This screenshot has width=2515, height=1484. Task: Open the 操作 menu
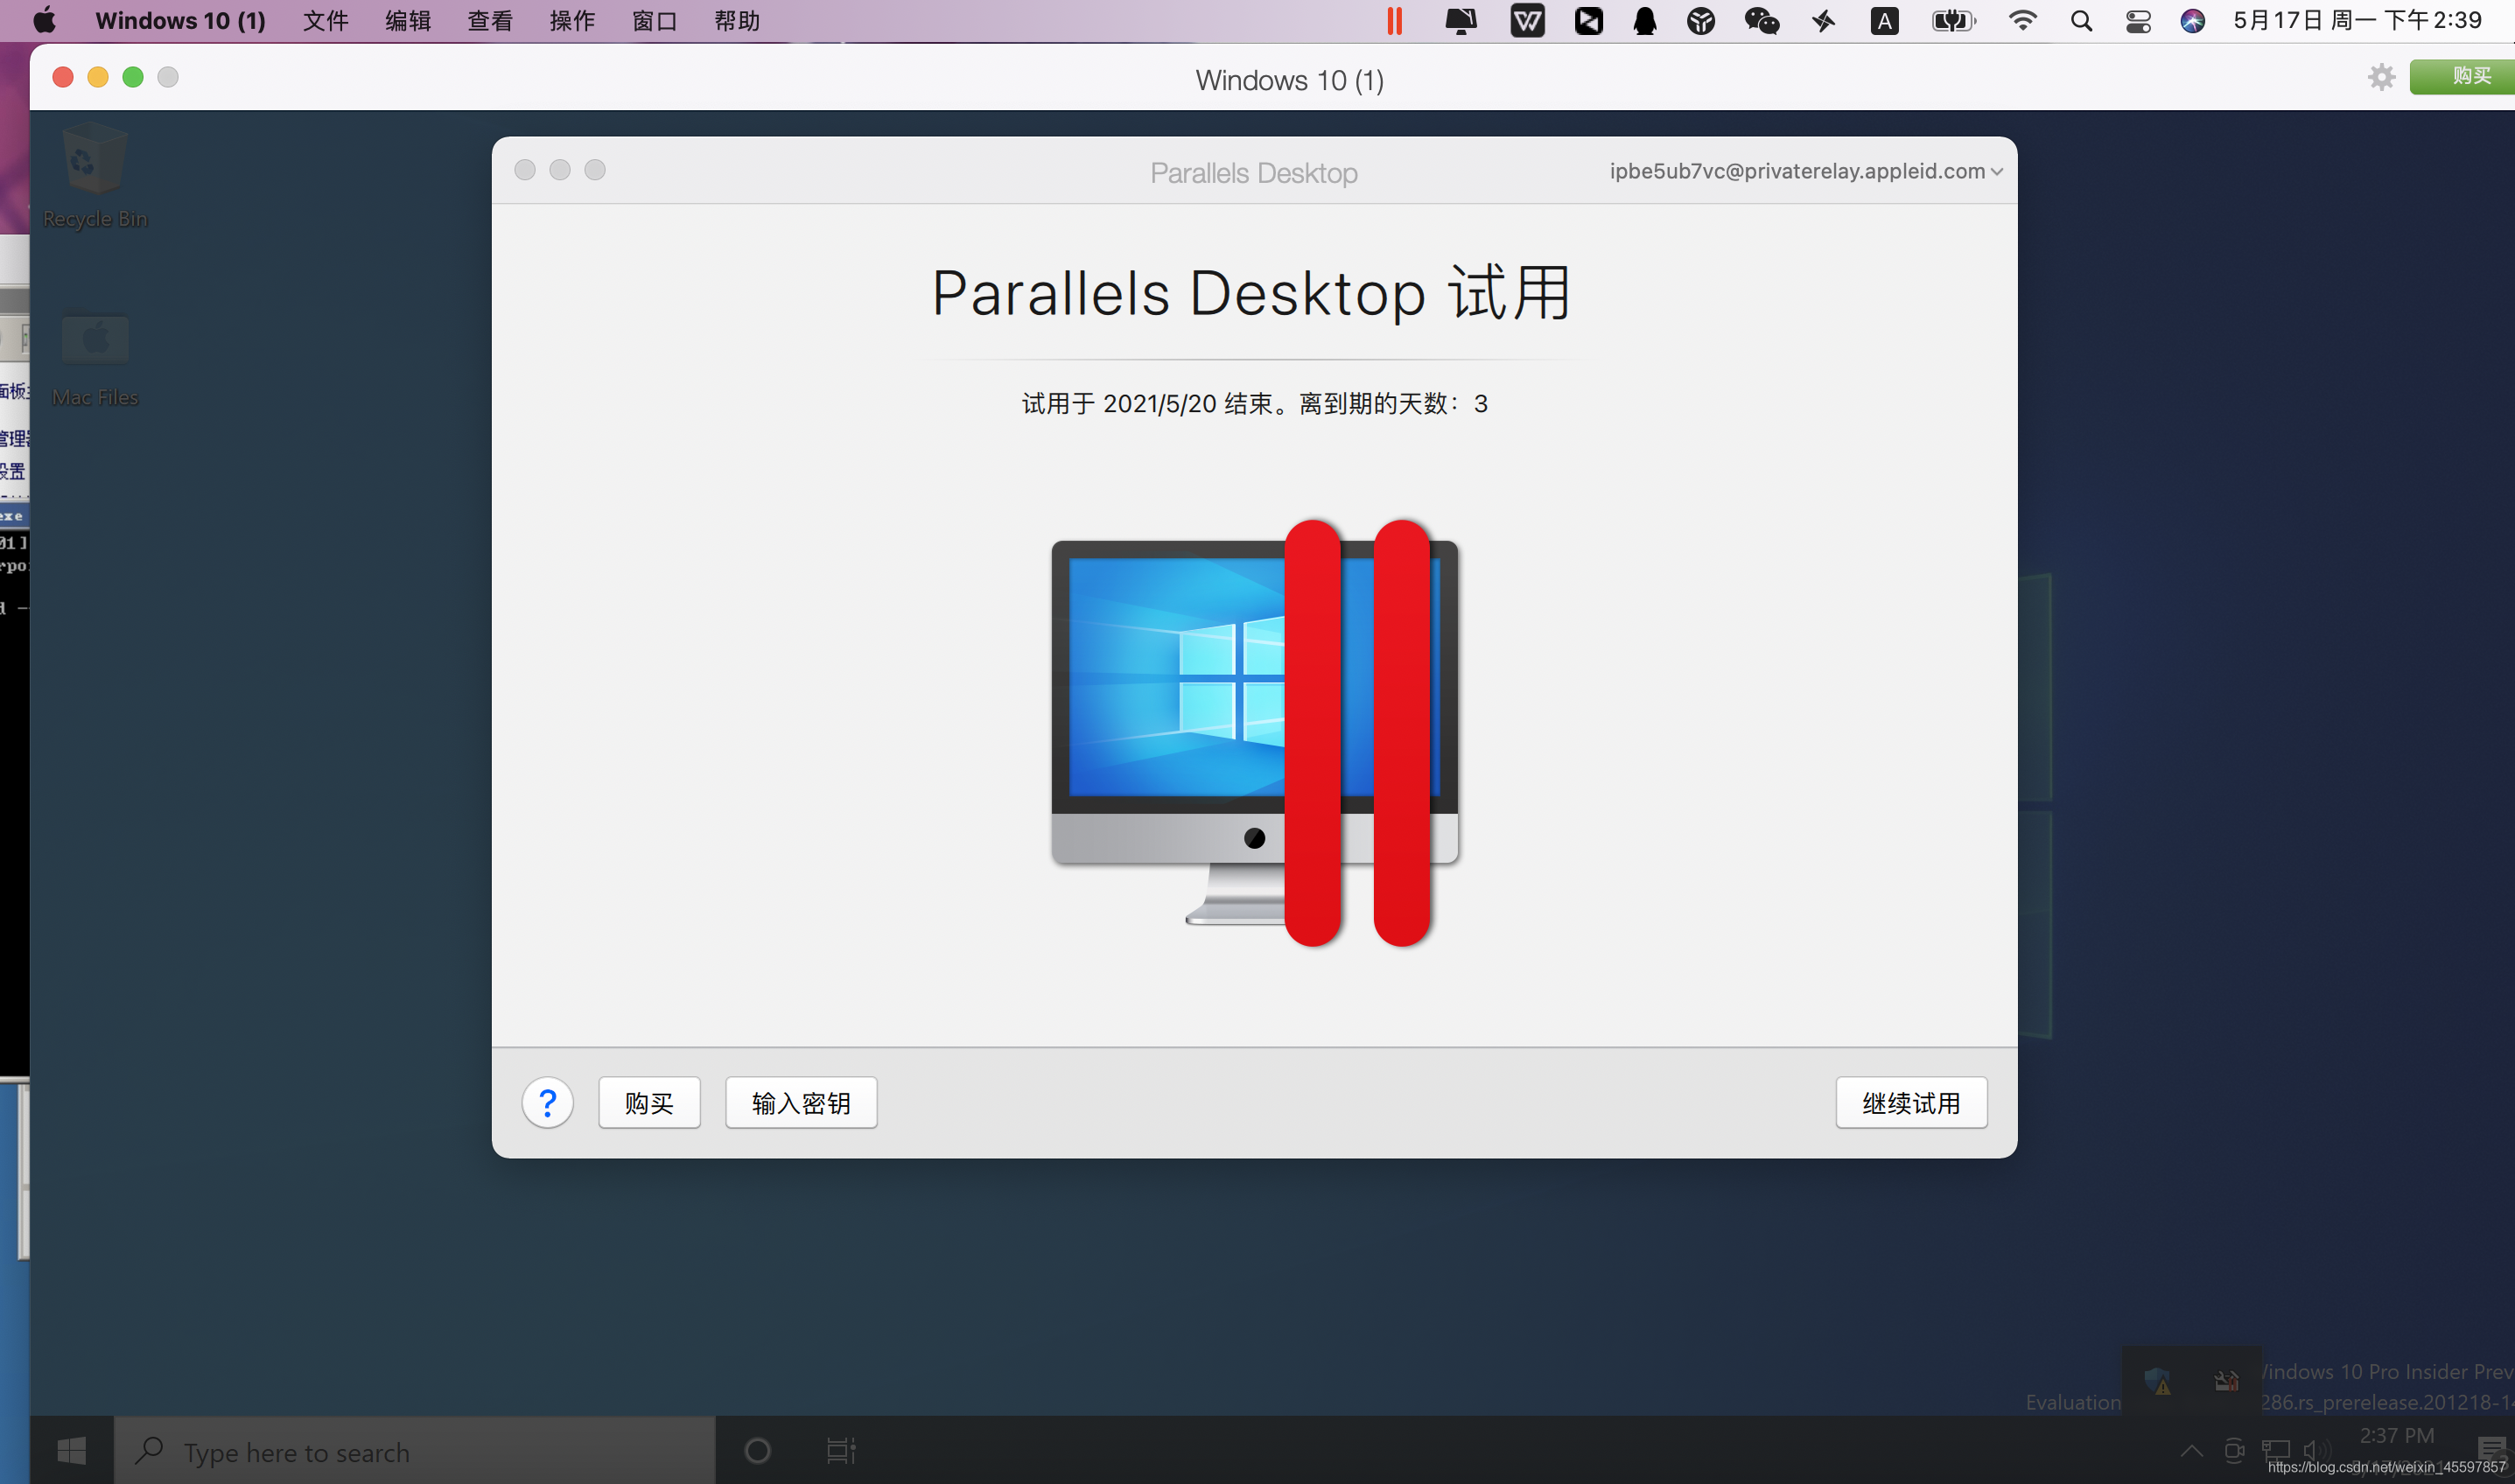(x=572, y=21)
